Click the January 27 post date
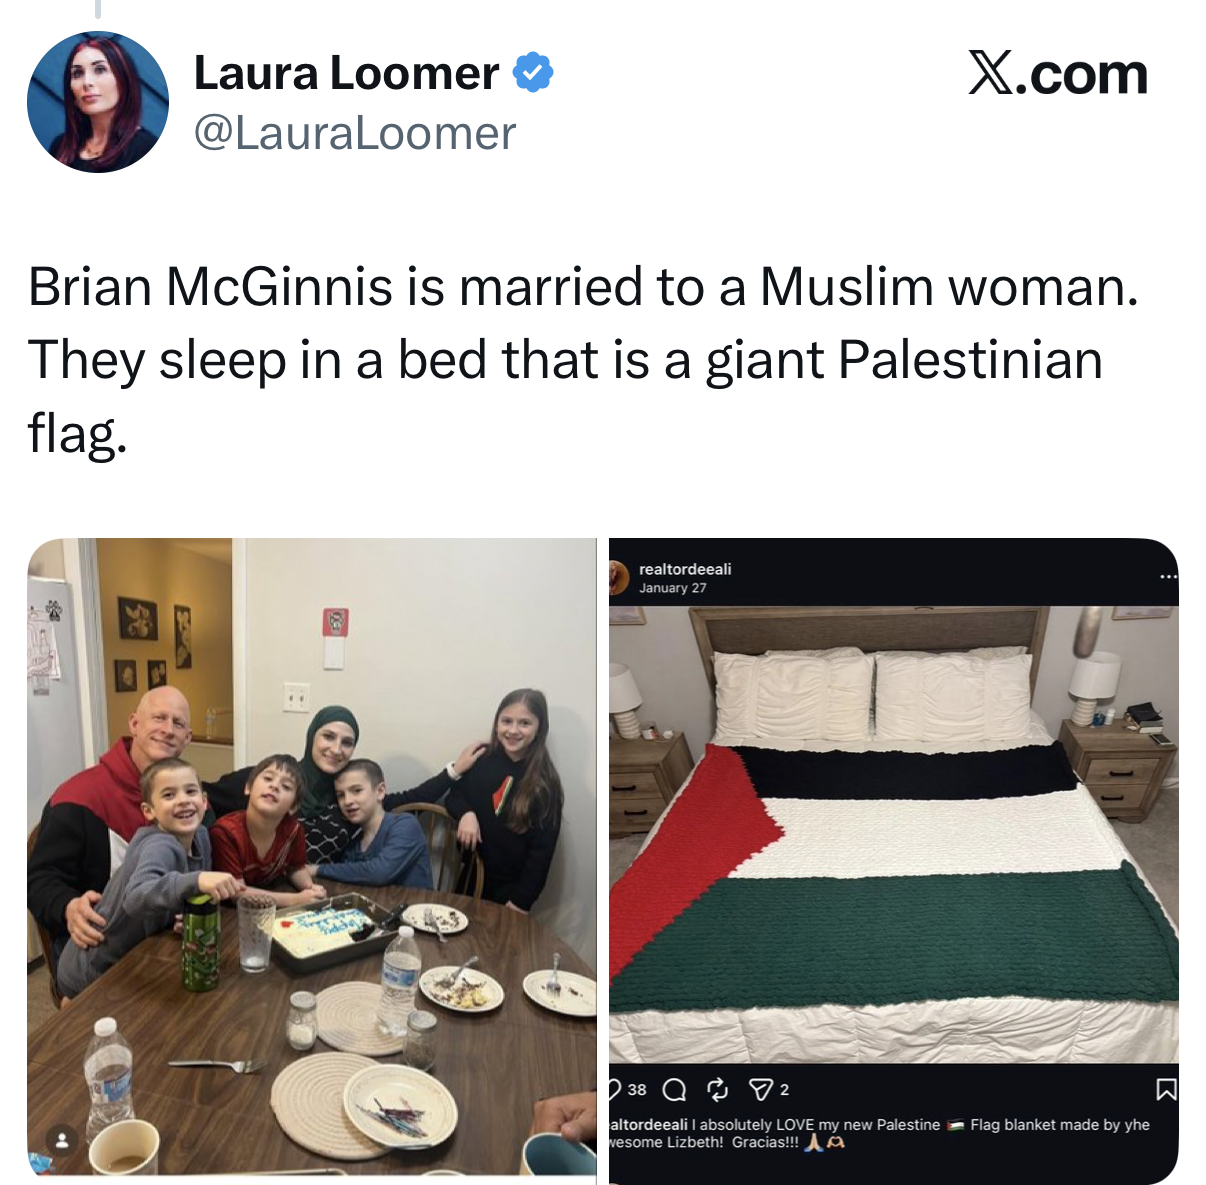This screenshot has height=1185, width=1206. click(x=673, y=588)
